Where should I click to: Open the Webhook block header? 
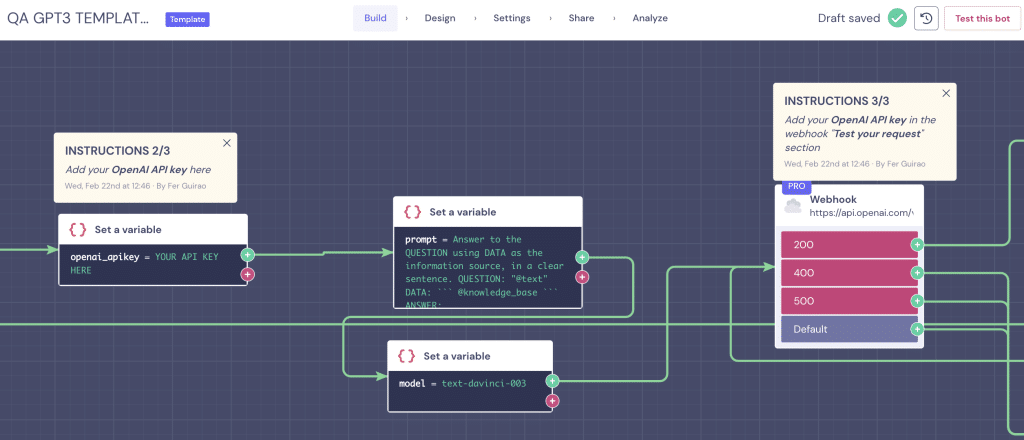tap(849, 206)
